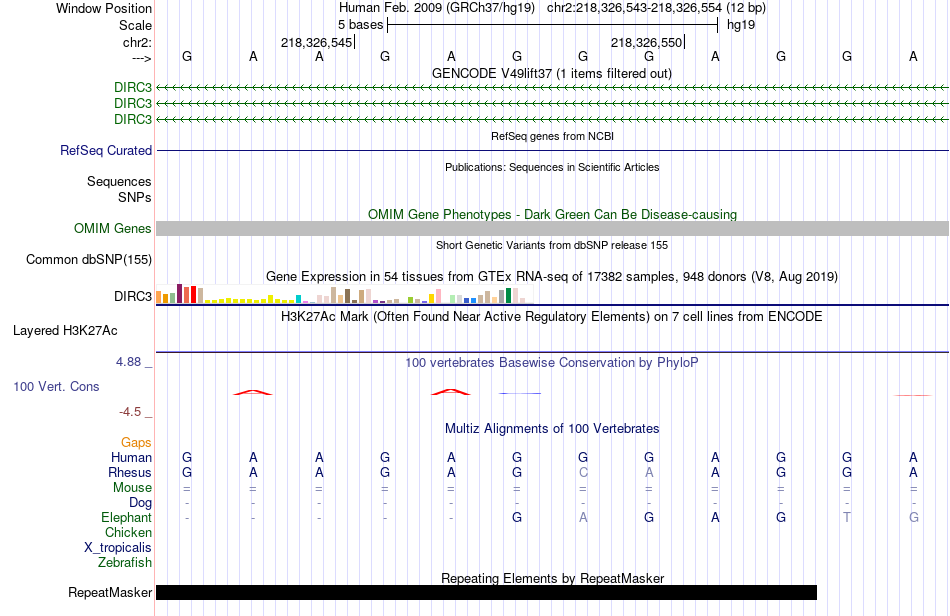Select the Sequences label under Publications

click(119, 181)
